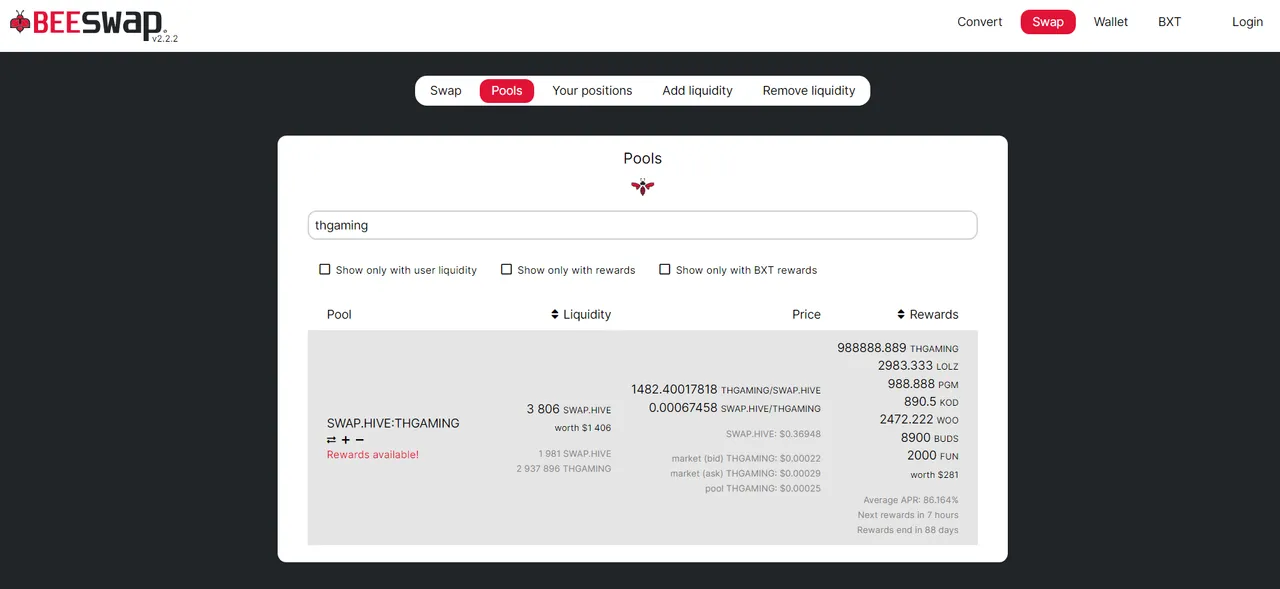The width and height of the screenshot is (1280, 589).
Task: Click Rewards end in 88 days text
Action: (908, 530)
